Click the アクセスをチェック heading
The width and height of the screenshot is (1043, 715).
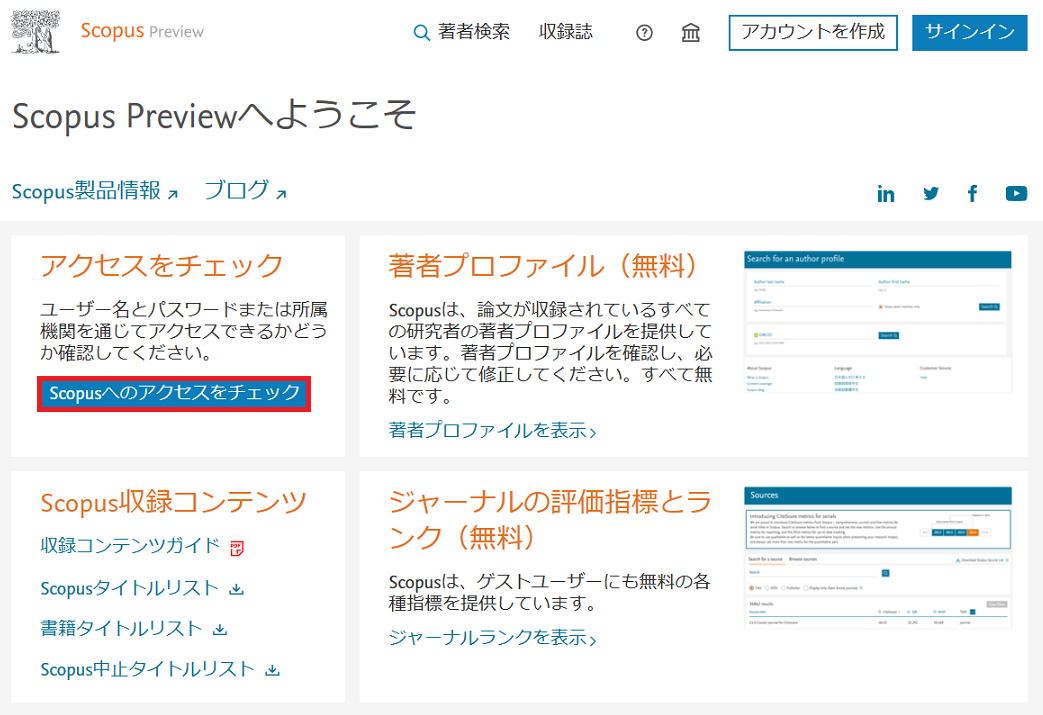(162, 266)
